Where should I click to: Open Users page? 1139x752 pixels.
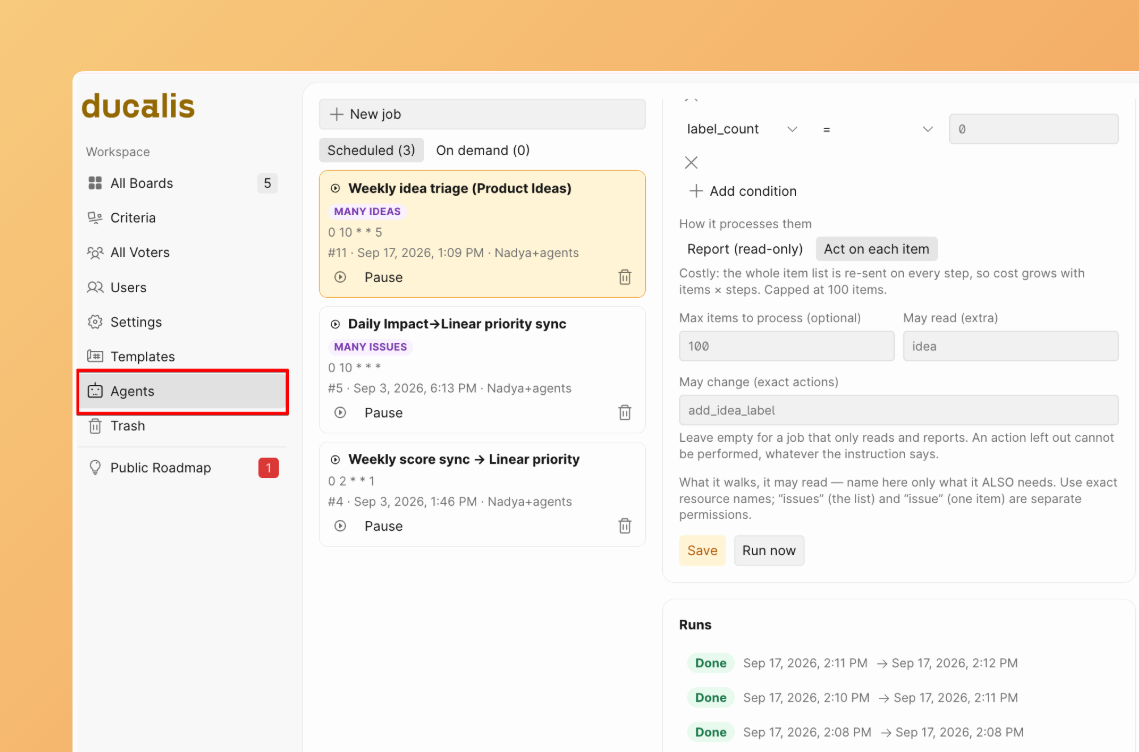click(182, 288)
